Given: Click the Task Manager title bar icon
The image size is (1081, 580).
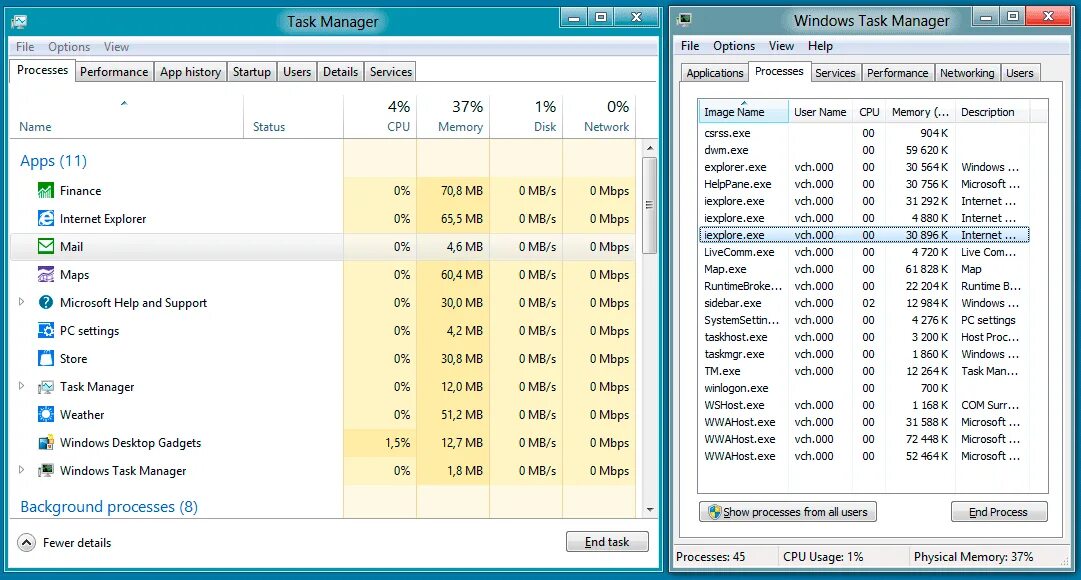Looking at the screenshot, I should [19, 21].
